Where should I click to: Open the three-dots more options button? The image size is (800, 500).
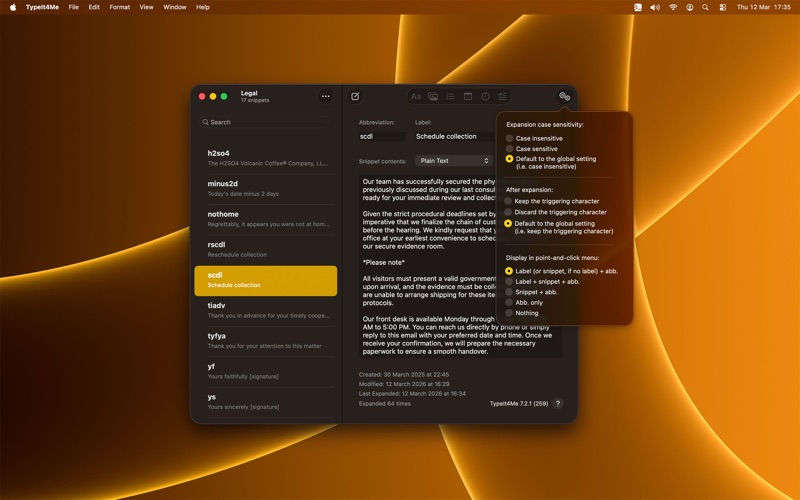click(x=326, y=96)
